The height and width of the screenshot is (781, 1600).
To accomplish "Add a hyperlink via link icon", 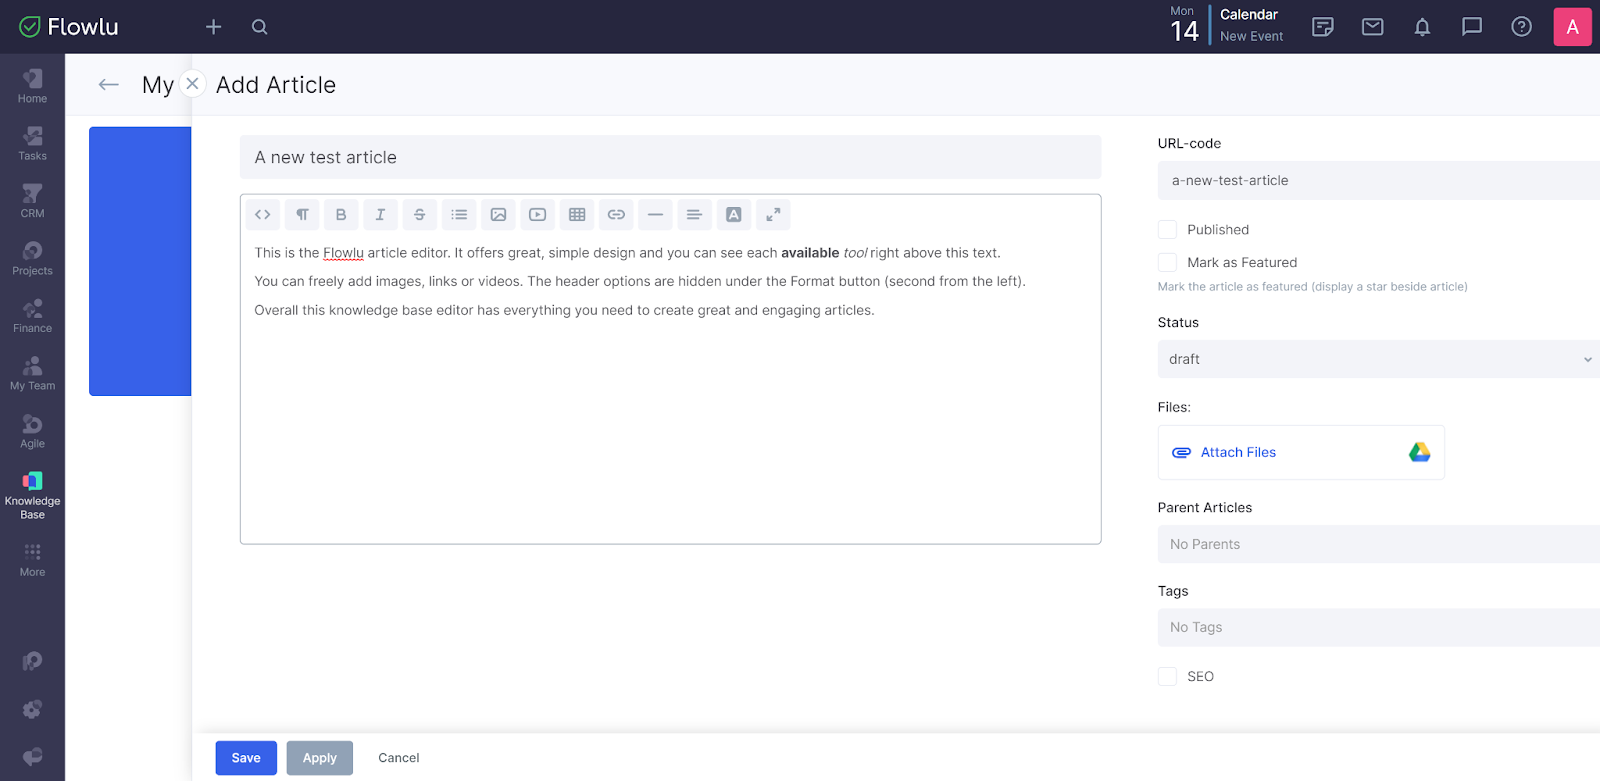I will click(616, 215).
